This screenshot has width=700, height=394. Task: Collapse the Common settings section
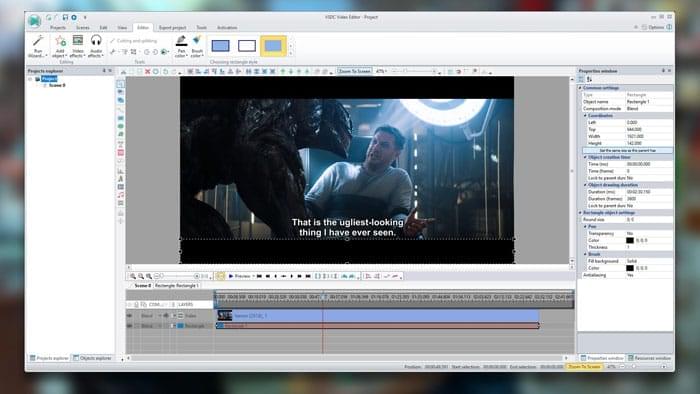point(580,88)
